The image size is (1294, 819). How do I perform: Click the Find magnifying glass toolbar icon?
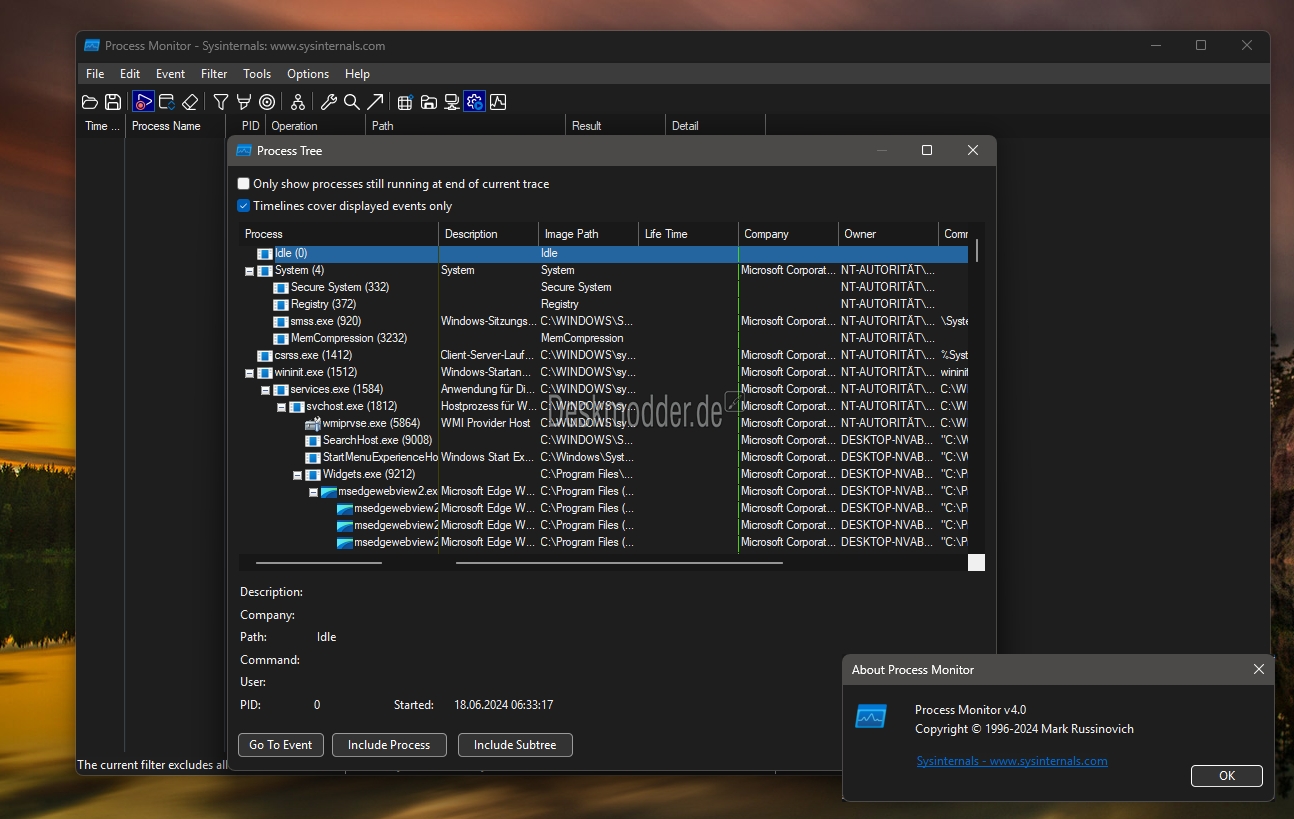coord(351,102)
